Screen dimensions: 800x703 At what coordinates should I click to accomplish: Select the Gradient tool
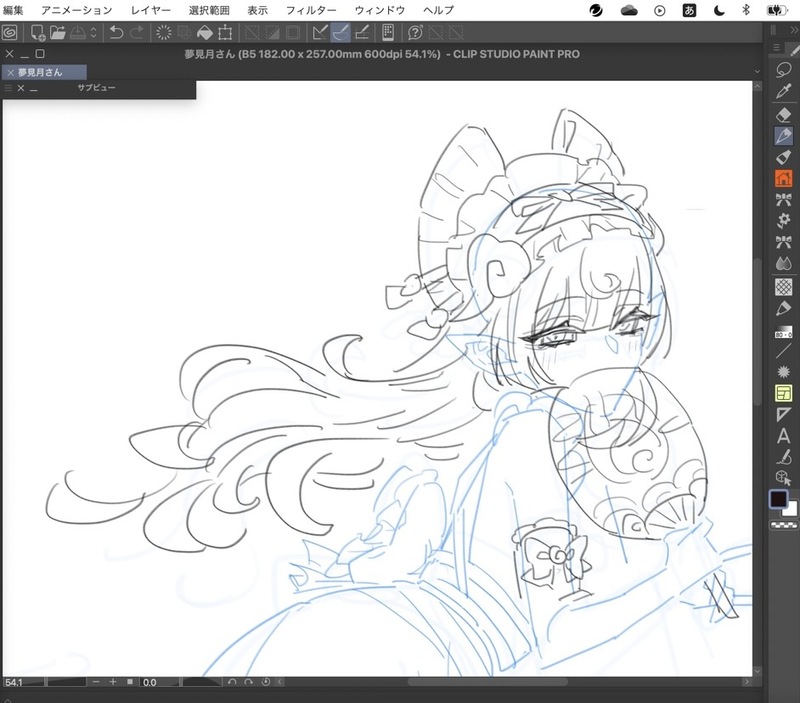[783, 332]
